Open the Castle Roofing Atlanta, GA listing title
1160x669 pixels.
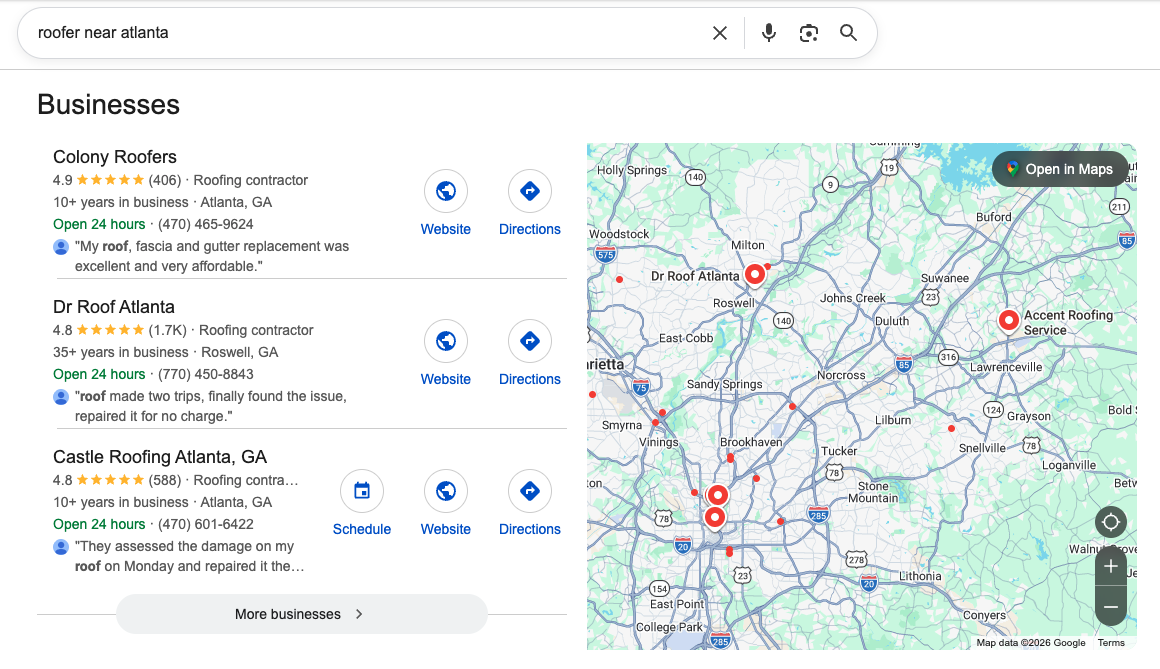(x=160, y=457)
